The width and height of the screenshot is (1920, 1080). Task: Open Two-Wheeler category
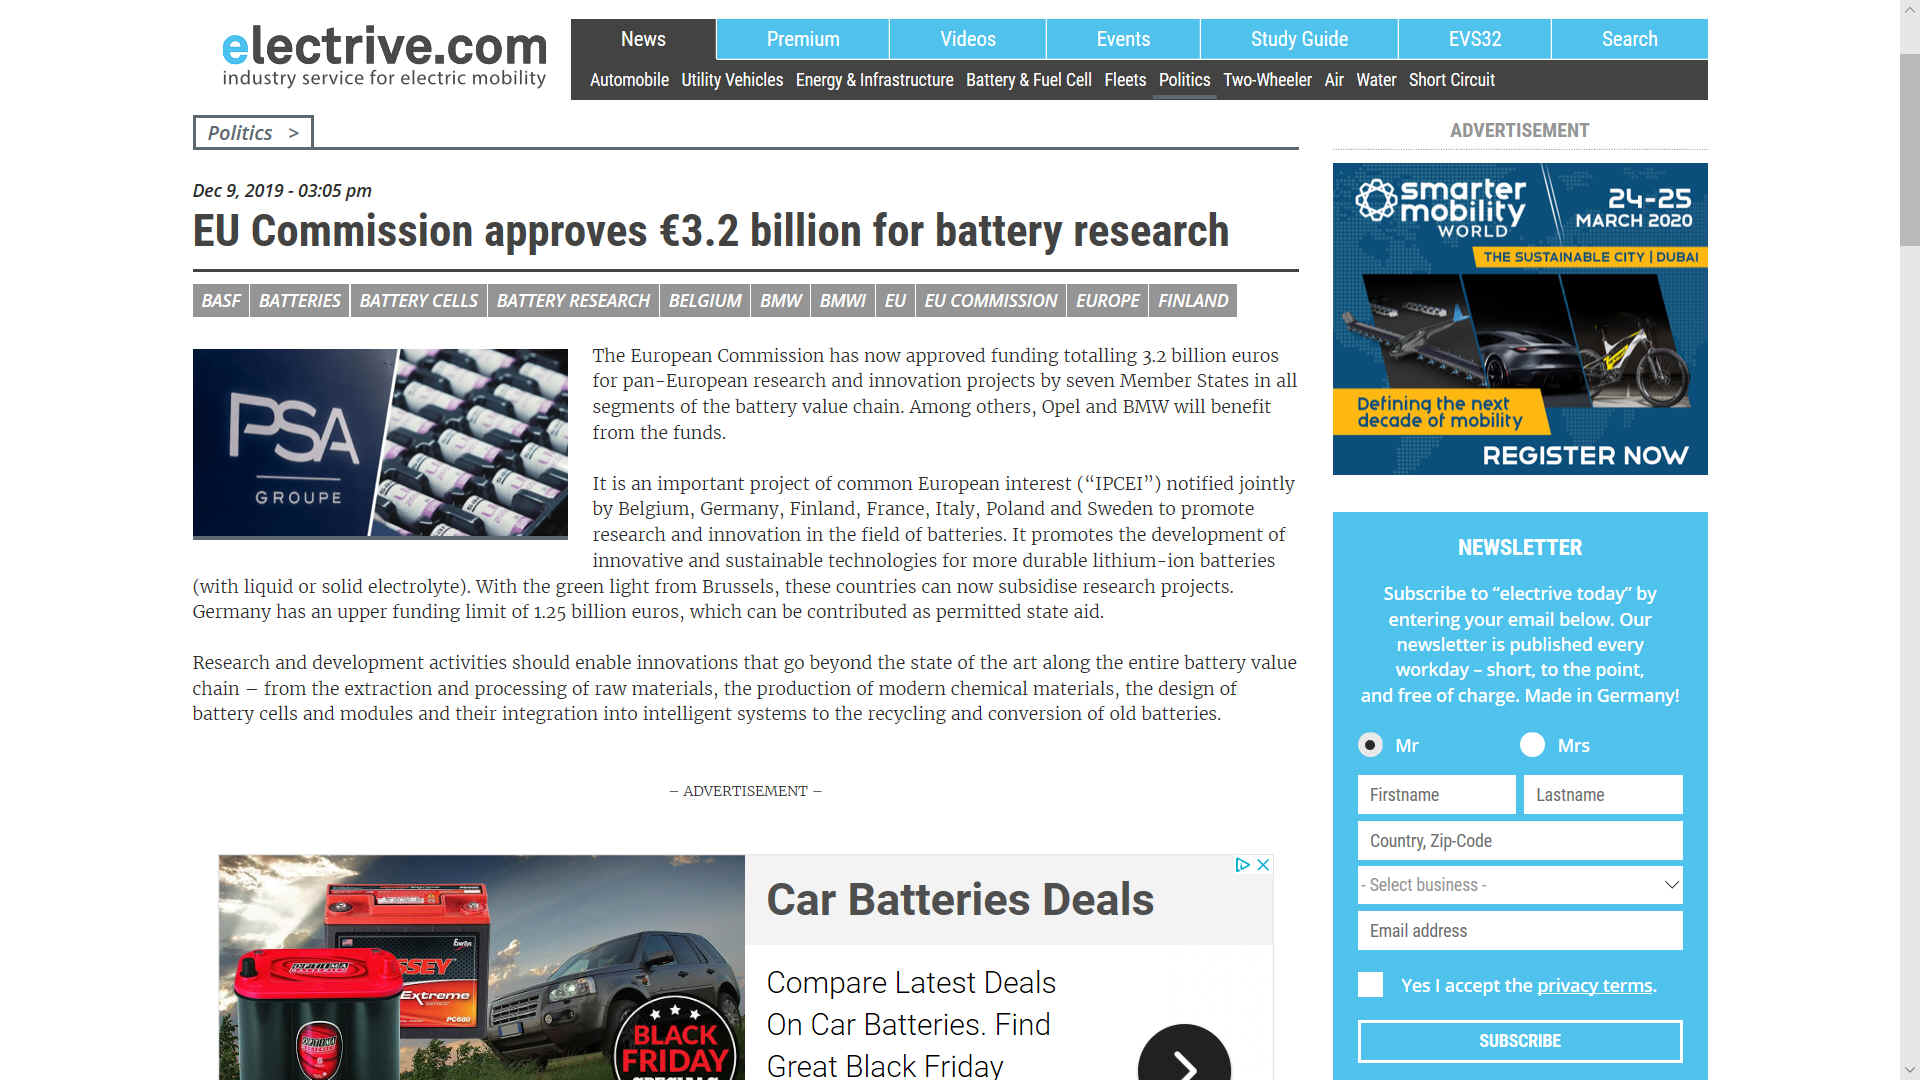1267,80
